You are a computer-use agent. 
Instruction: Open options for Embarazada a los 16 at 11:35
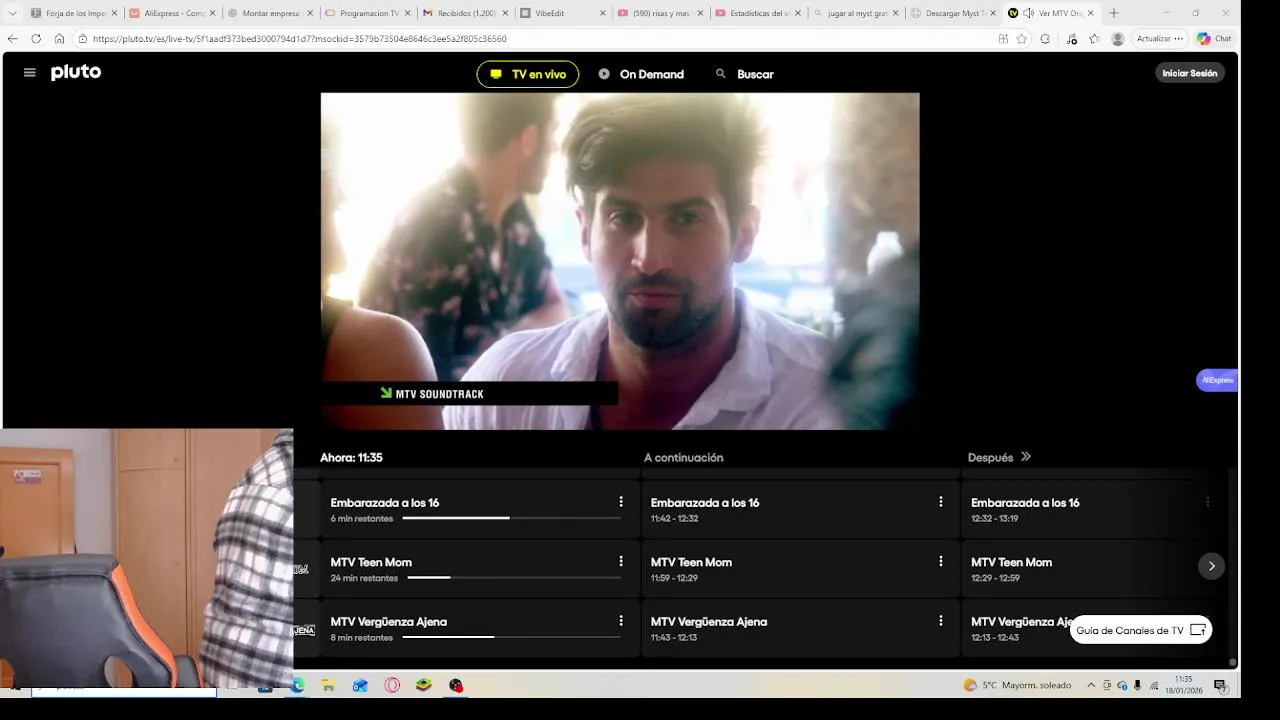click(x=621, y=502)
